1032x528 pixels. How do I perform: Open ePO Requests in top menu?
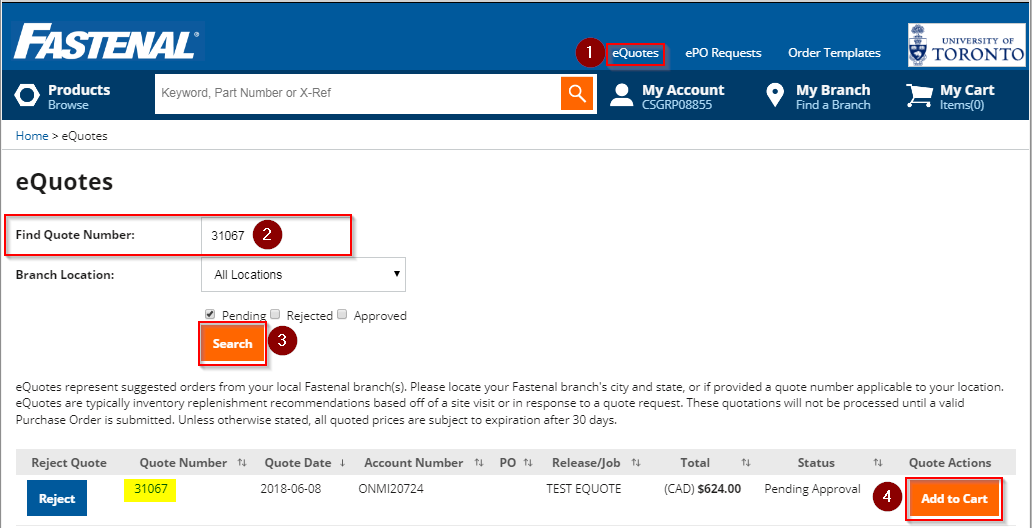pyautogui.click(x=723, y=53)
